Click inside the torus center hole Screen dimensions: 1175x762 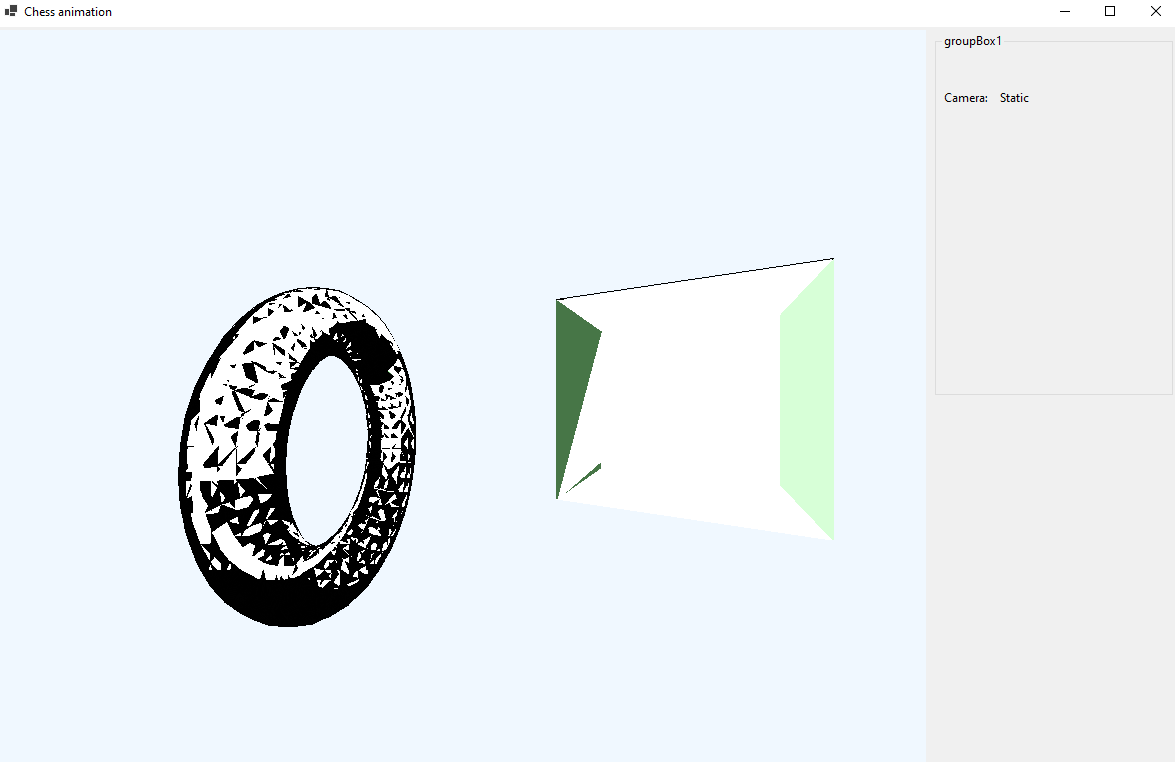click(x=325, y=450)
